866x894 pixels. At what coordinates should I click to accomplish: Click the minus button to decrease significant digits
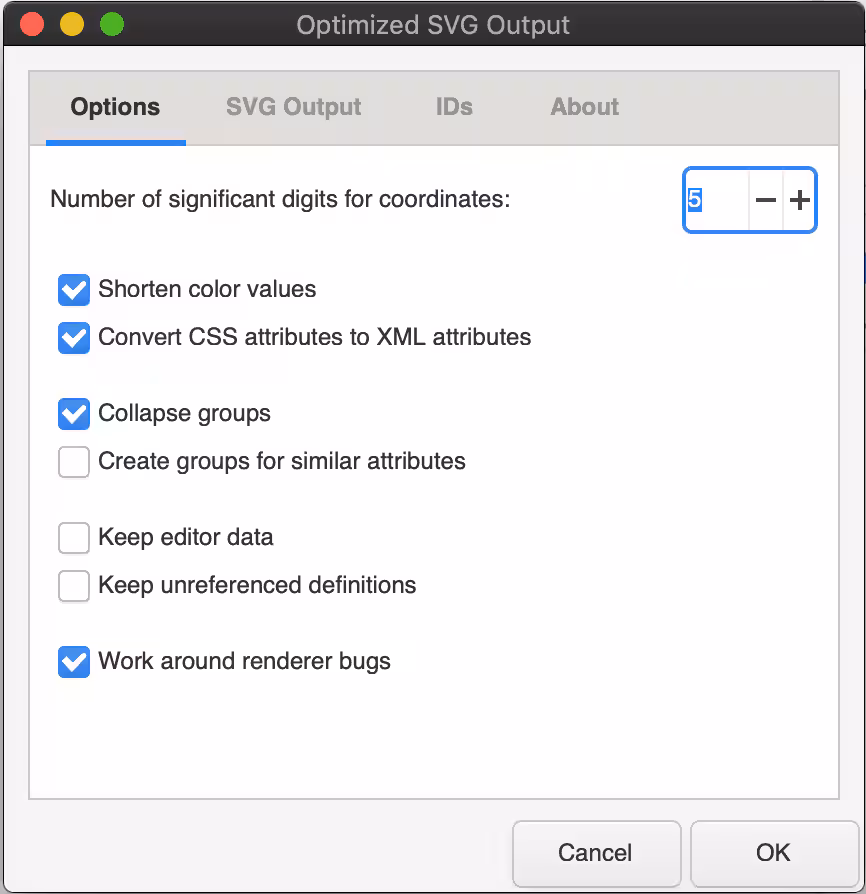[x=765, y=200]
